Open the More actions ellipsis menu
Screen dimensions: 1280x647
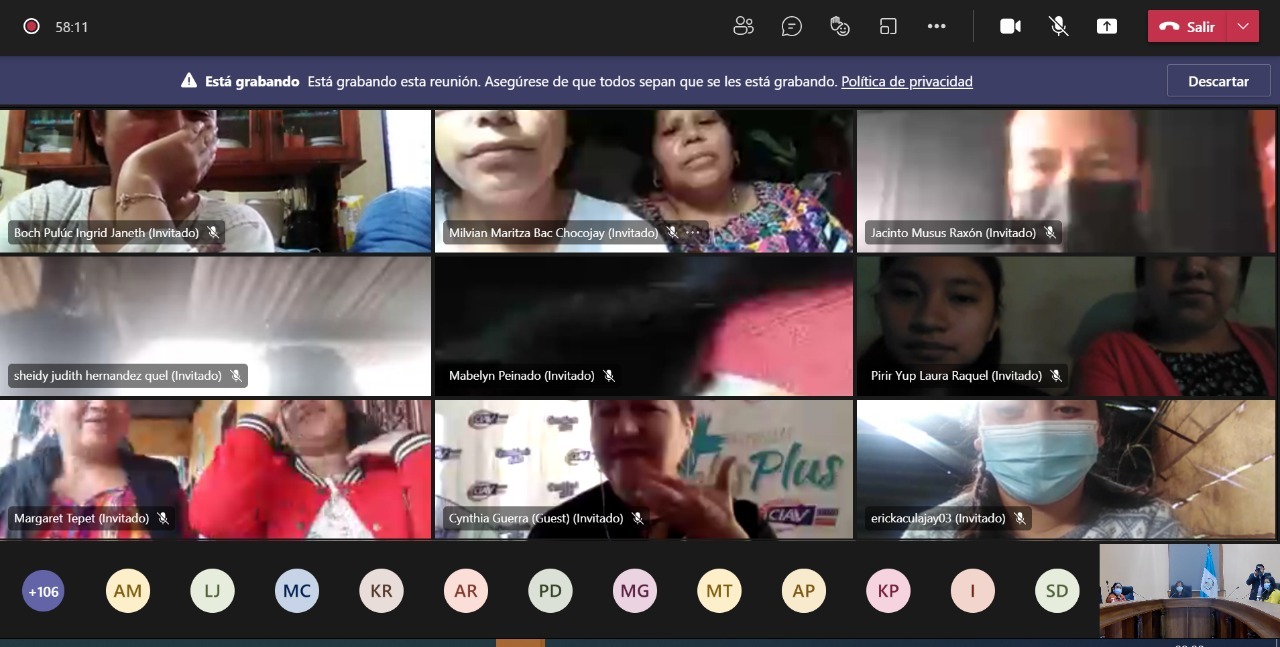pyautogui.click(x=936, y=27)
